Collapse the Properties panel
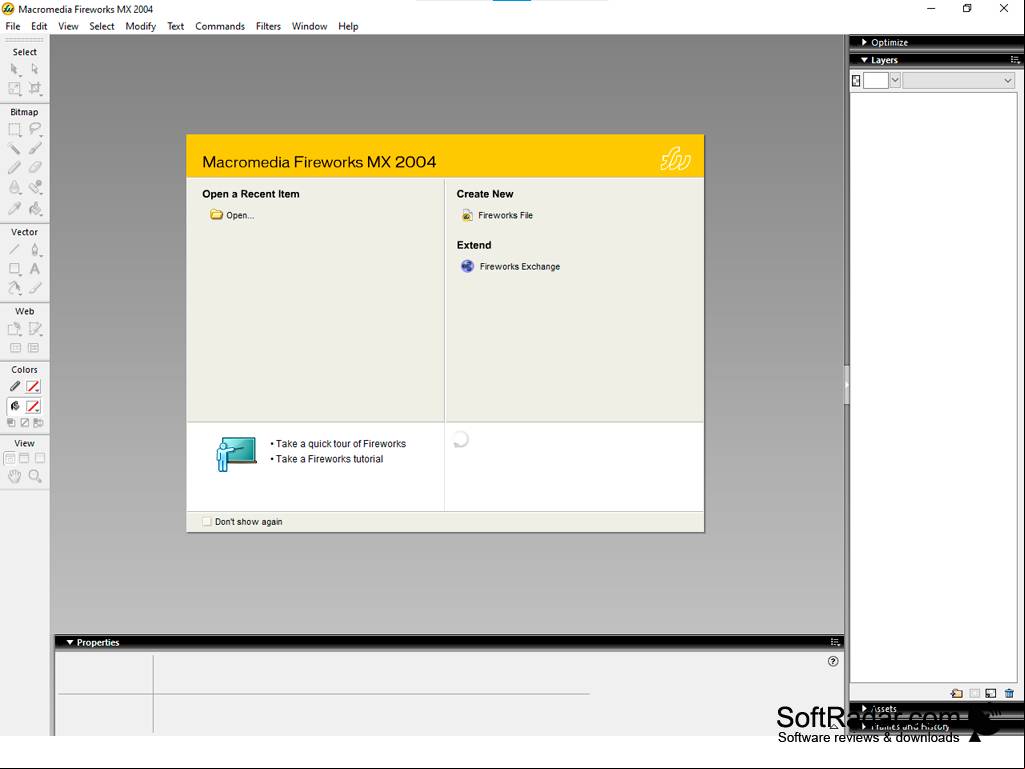 coord(70,643)
